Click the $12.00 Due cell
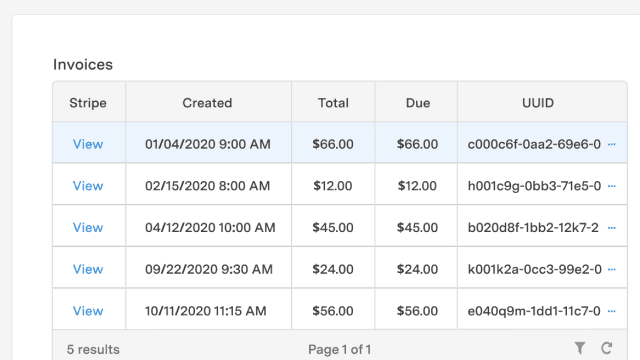Screen dimensions: 640x360 416,184
